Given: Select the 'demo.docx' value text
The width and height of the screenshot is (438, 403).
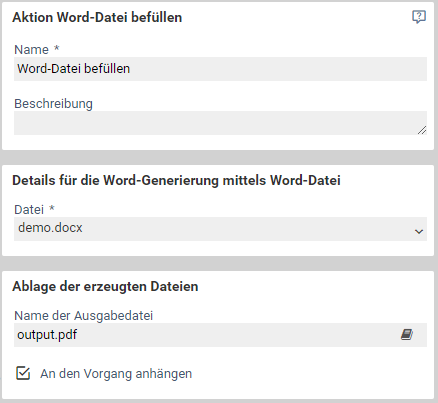Looking at the screenshot, I should [50, 228].
